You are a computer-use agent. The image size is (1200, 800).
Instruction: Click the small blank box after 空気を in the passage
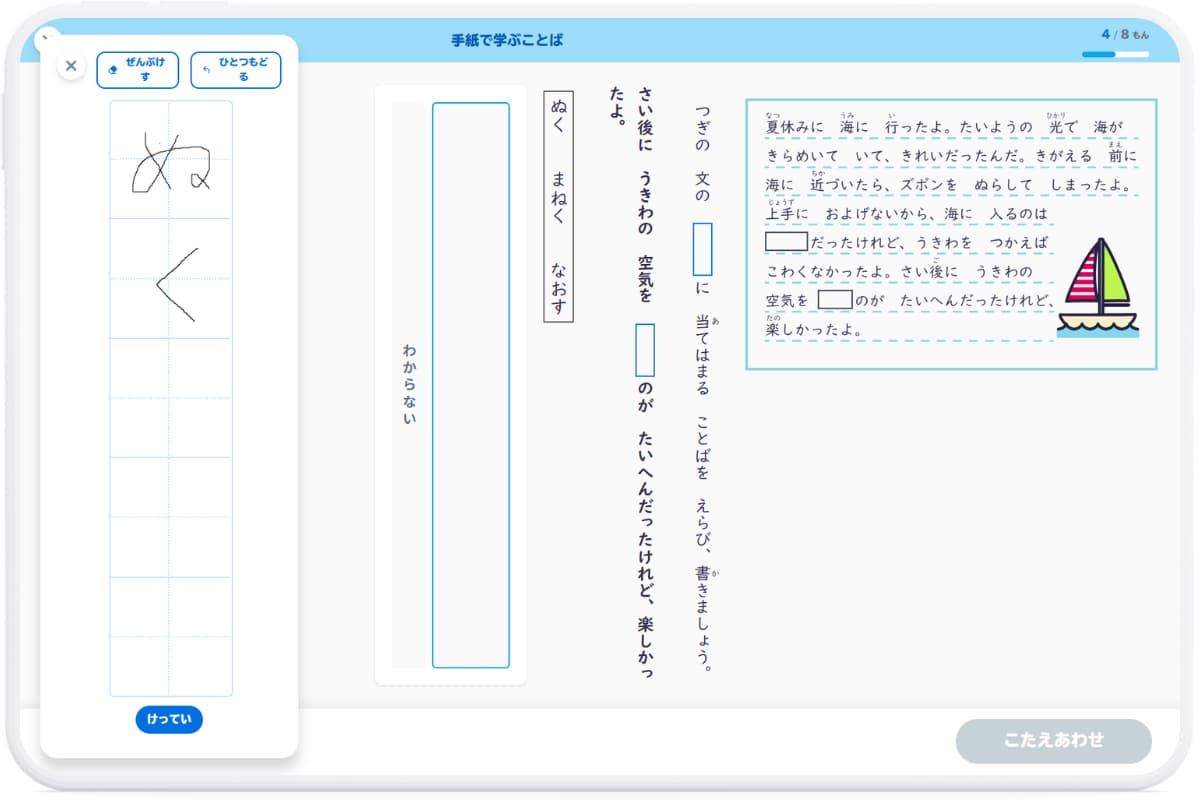coord(836,299)
